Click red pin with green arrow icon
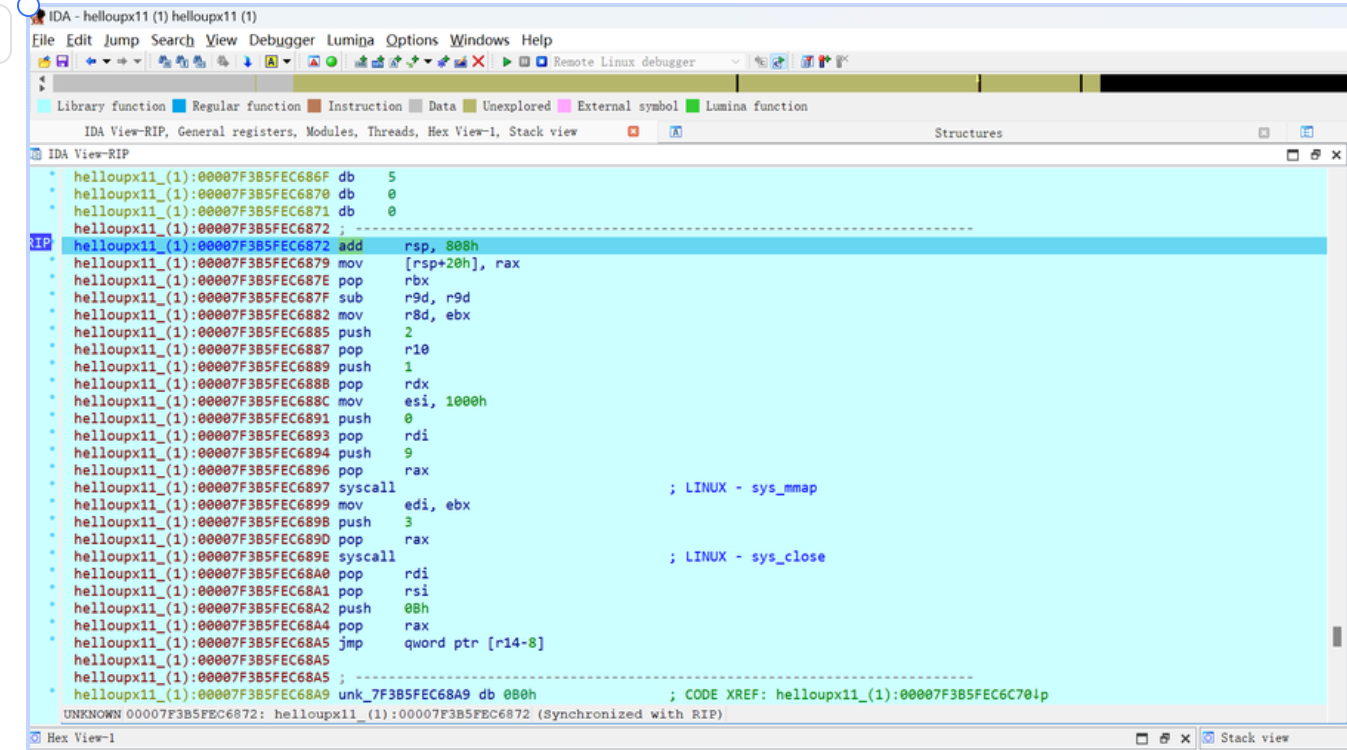This screenshot has width=1347, height=750. (x=824, y=62)
